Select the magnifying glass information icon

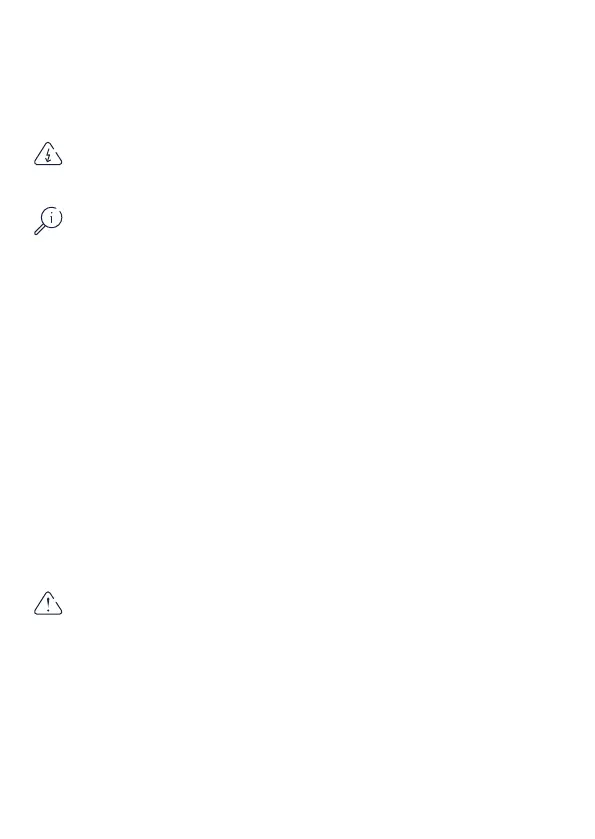48,220
